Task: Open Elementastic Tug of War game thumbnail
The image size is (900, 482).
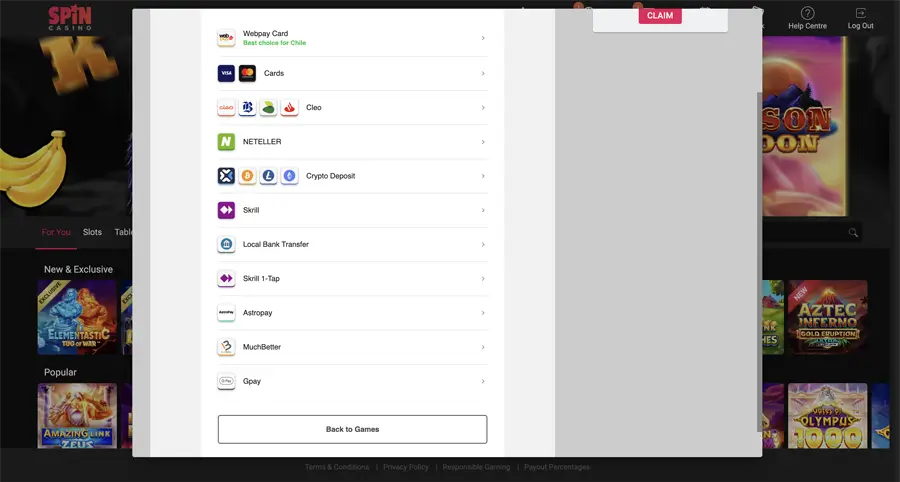Action: point(77,317)
